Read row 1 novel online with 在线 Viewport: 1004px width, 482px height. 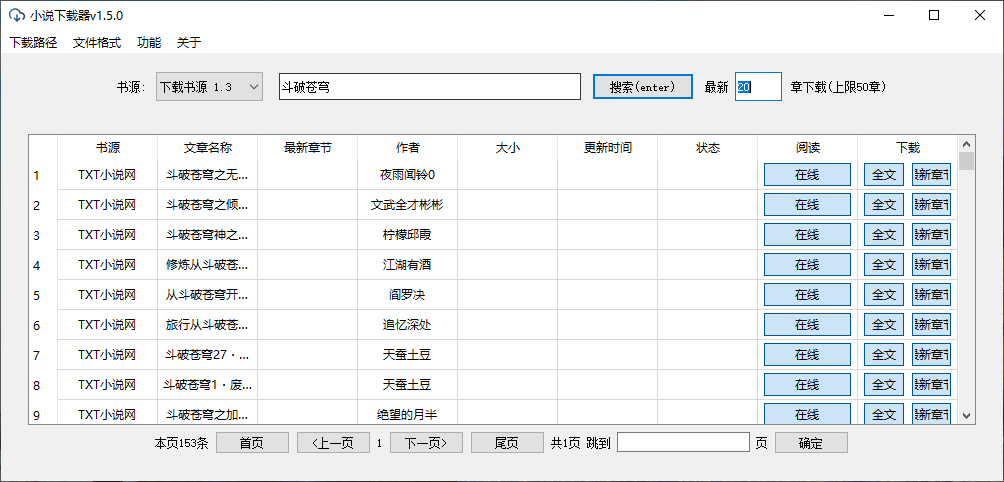point(807,175)
